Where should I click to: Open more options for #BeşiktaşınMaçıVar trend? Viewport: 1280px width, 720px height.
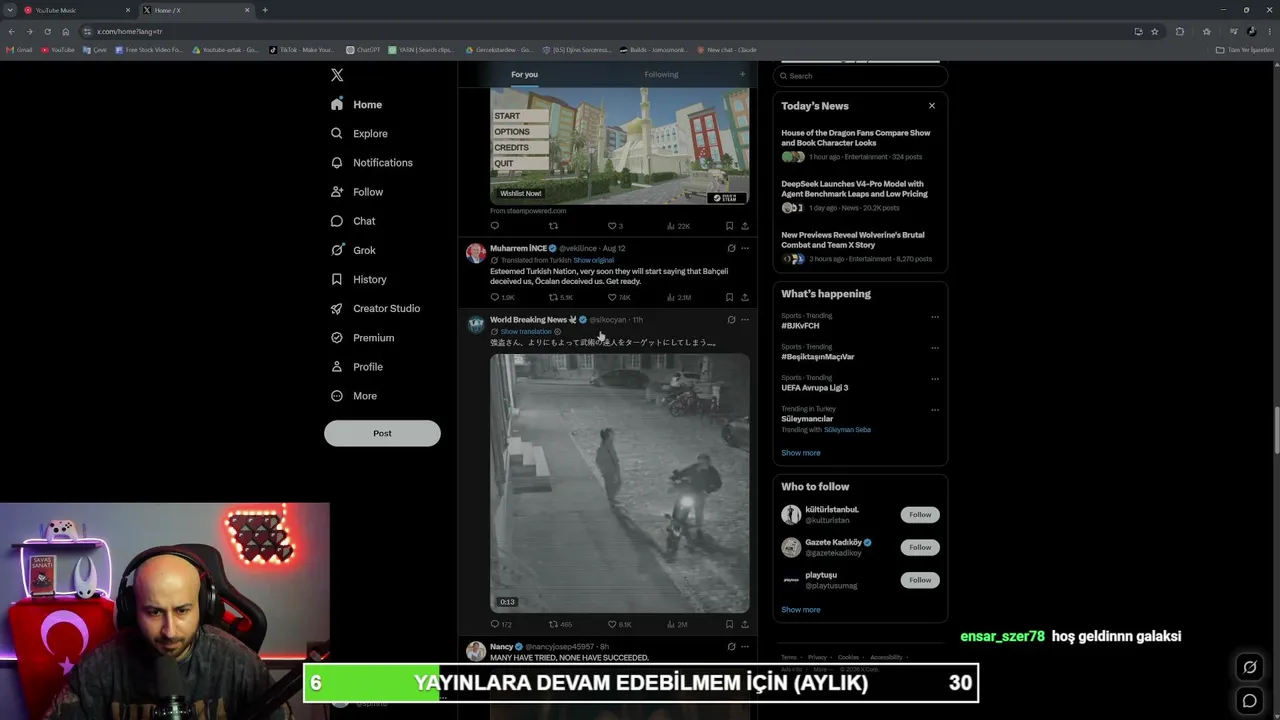935,348
